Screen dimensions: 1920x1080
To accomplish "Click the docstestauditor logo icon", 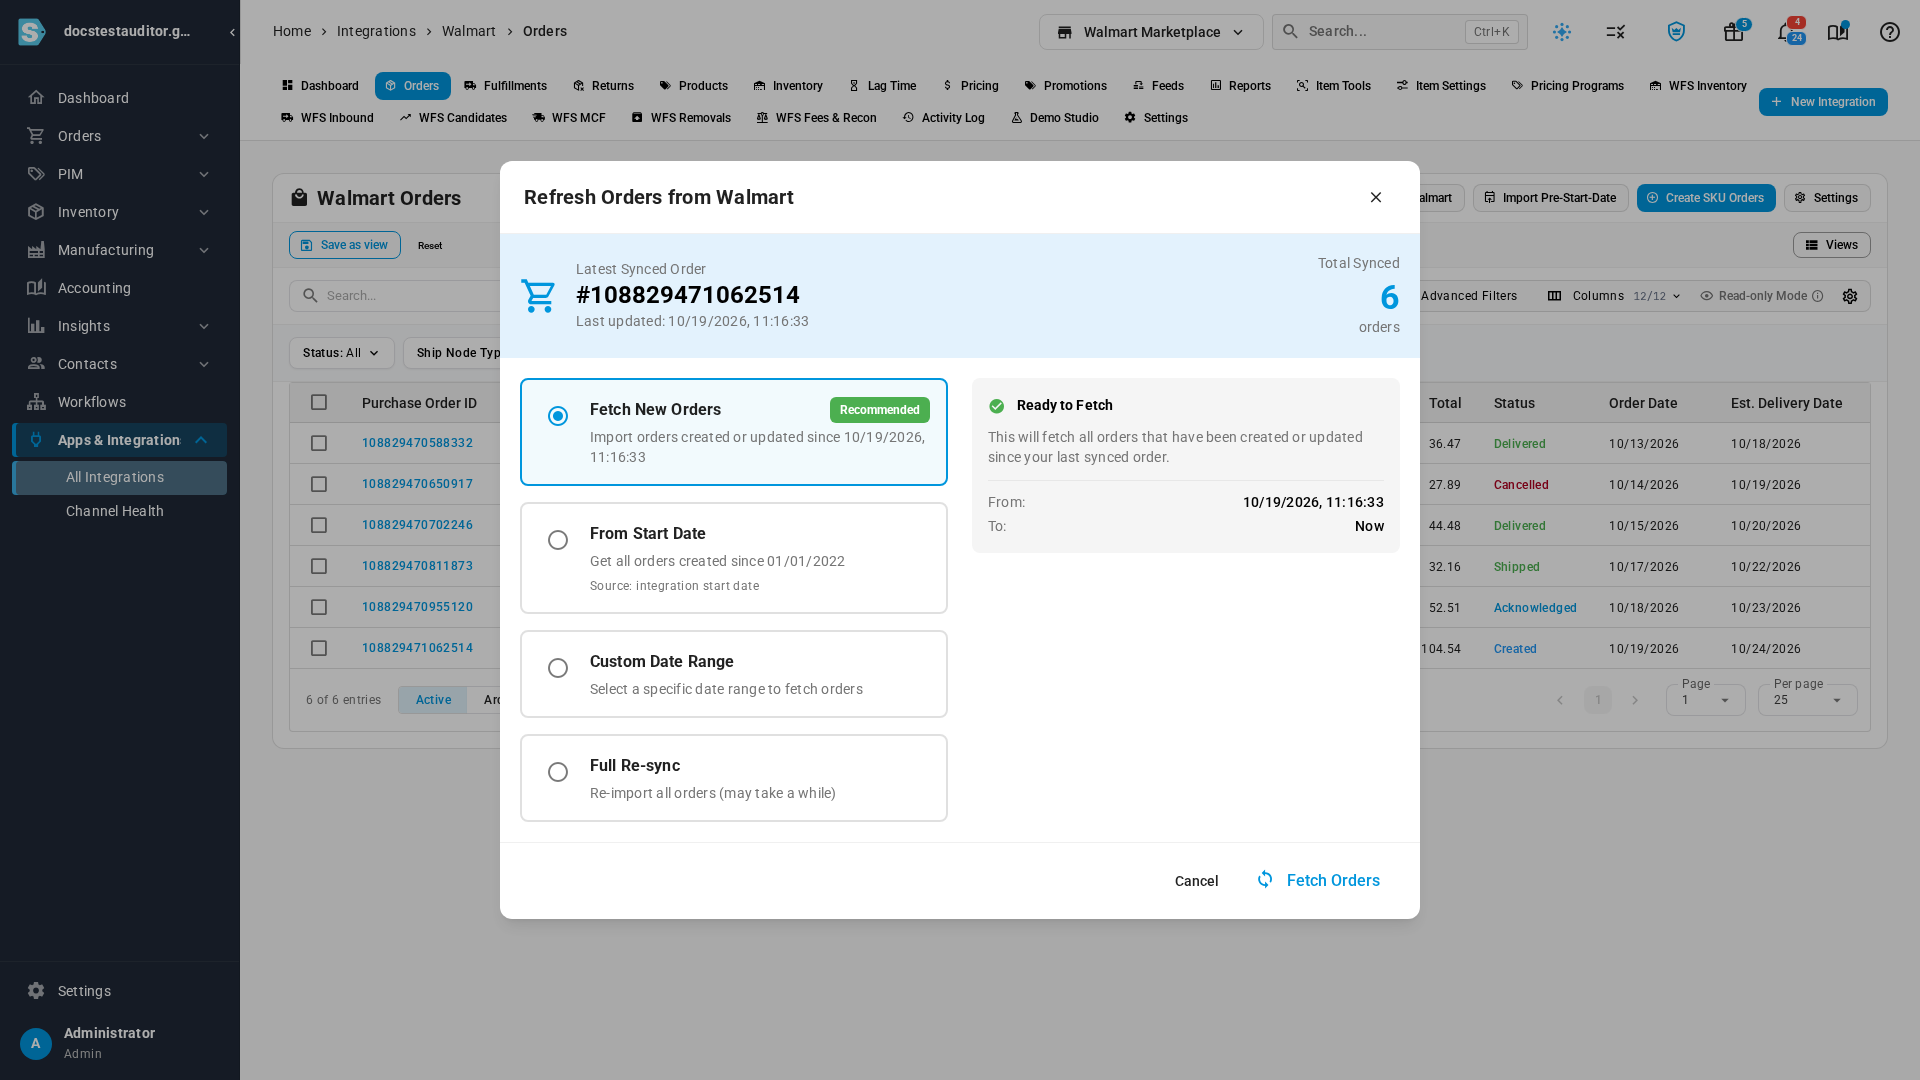I will pos(32,32).
